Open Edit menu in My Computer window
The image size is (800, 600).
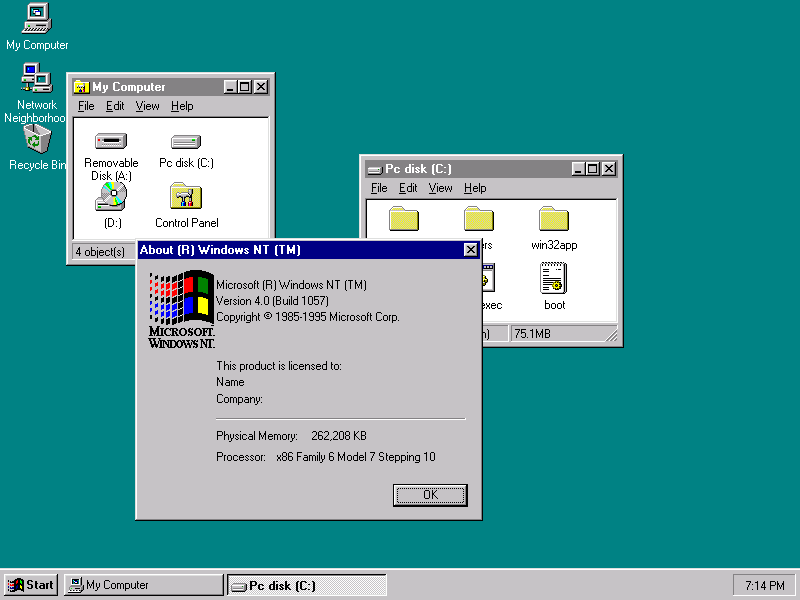[x=115, y=106]
